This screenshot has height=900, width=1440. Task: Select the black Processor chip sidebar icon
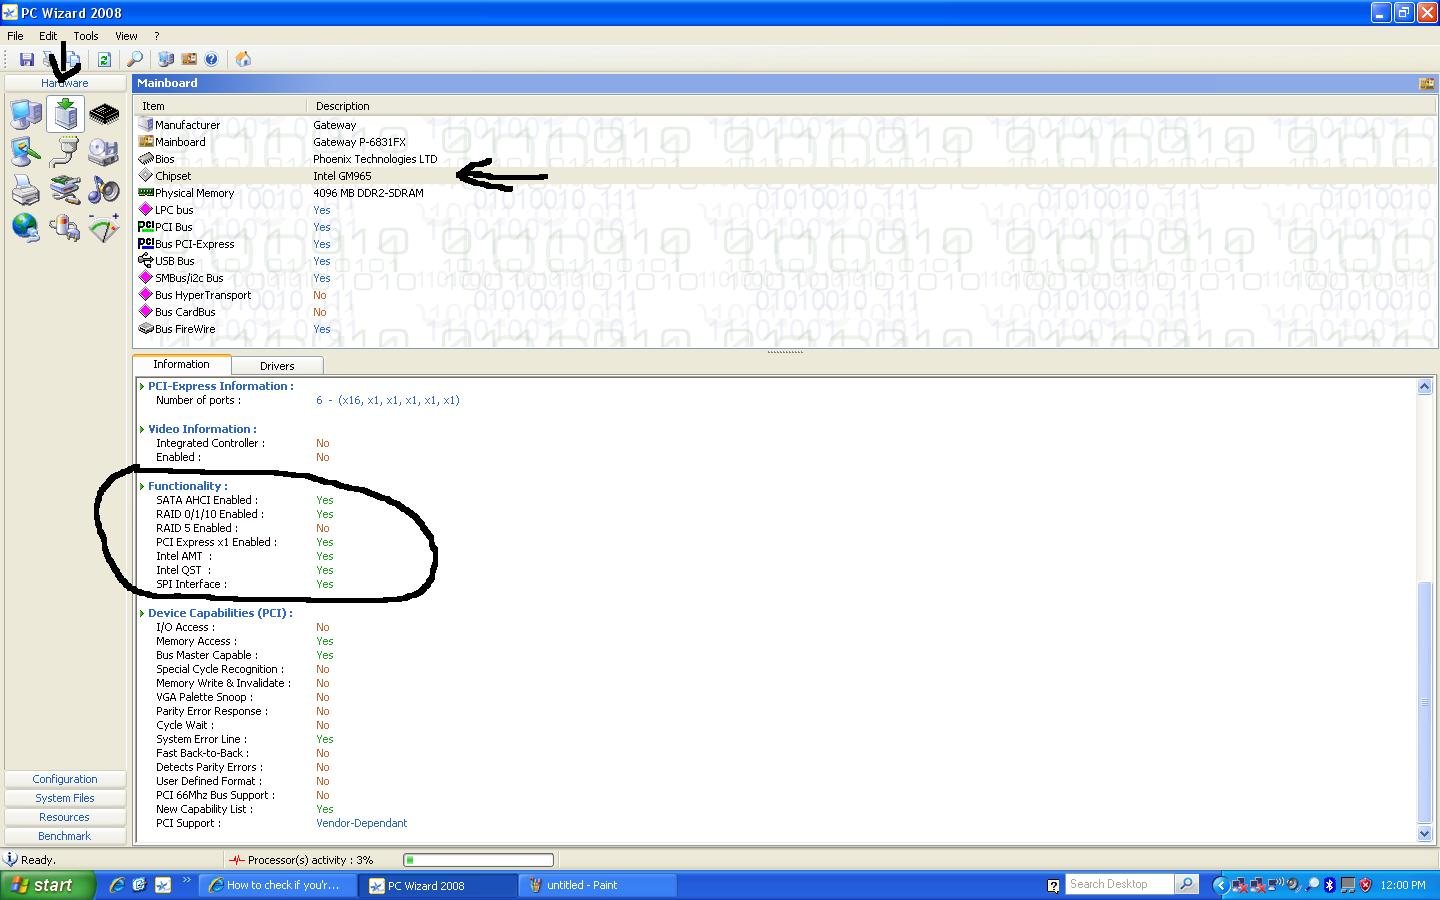point(104,115)
